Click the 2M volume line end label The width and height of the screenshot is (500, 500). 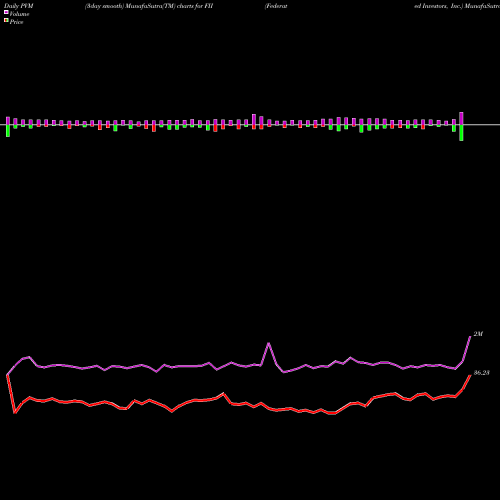pyautogui.click(x=478, y=334)
